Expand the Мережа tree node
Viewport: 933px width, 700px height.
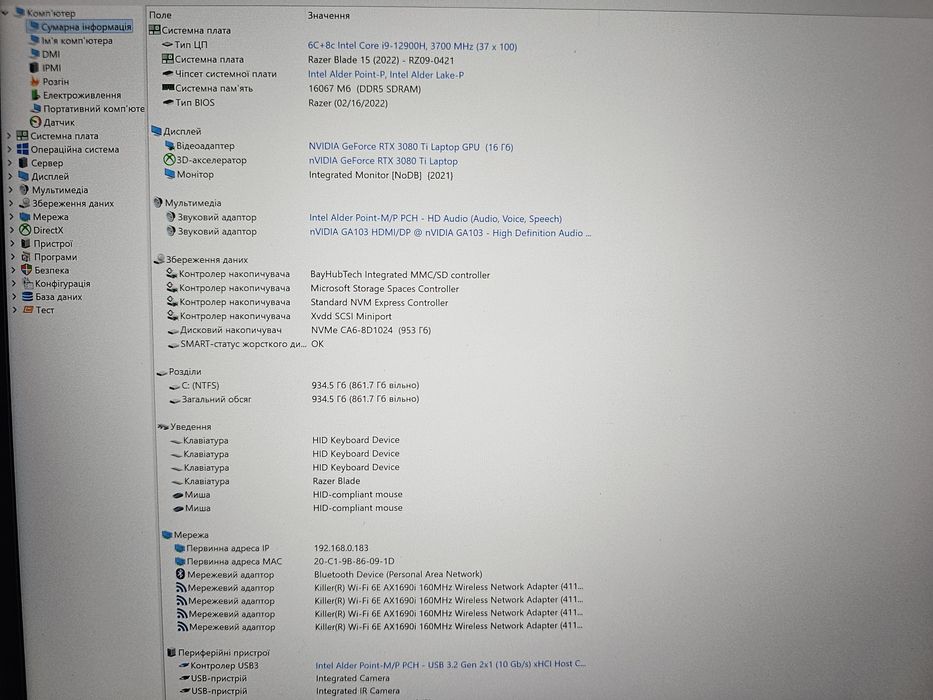(12, 217)
